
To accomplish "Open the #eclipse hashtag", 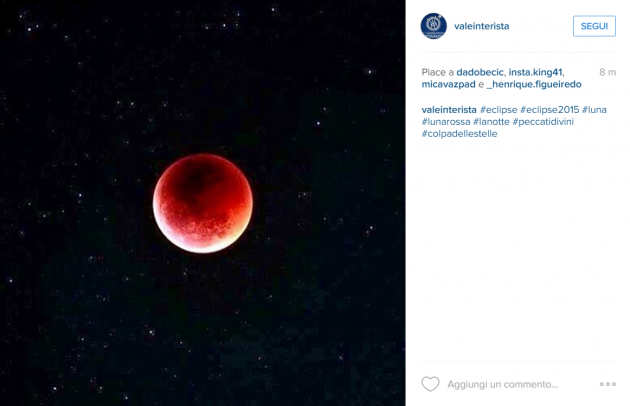I will (499, 110).
